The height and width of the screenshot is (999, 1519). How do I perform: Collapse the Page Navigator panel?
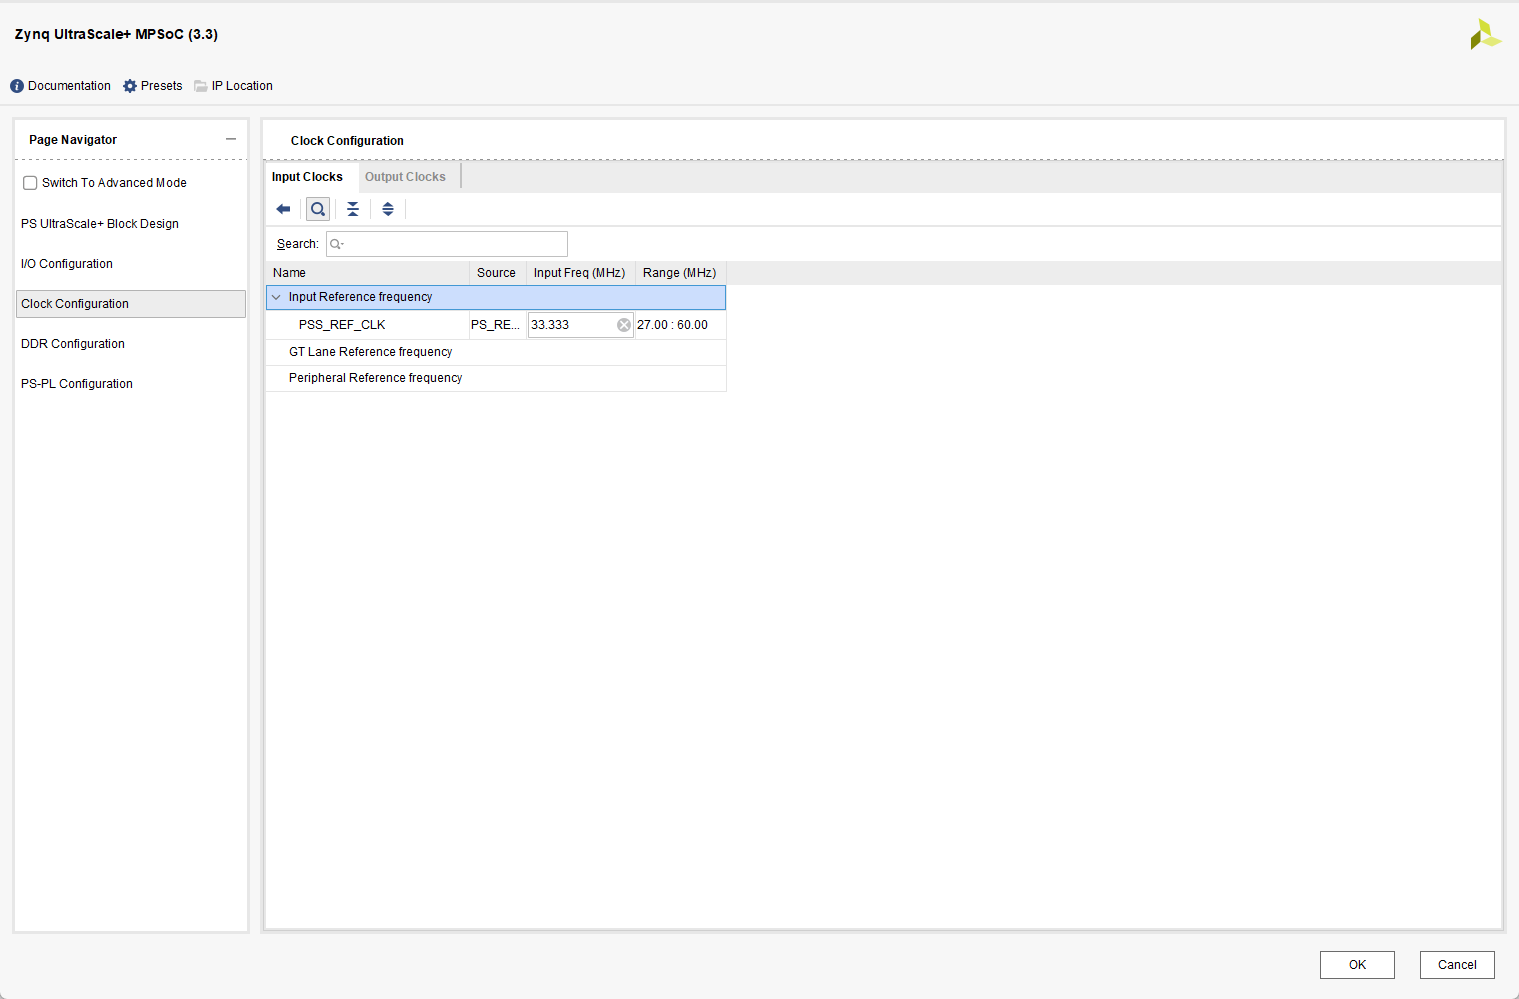click(x=231, y=140)
